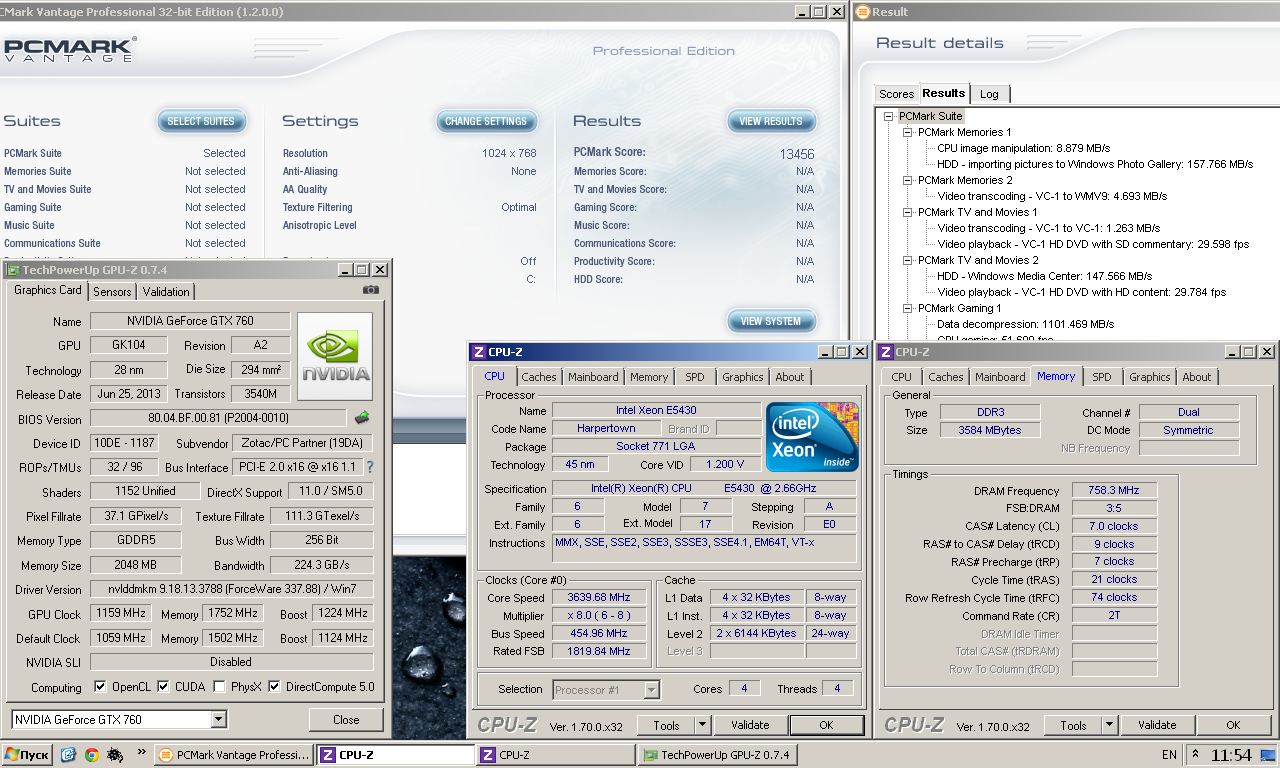
Task: Open Mainboard tab in CPU-Z CPU window
Action: click(593, 377)
